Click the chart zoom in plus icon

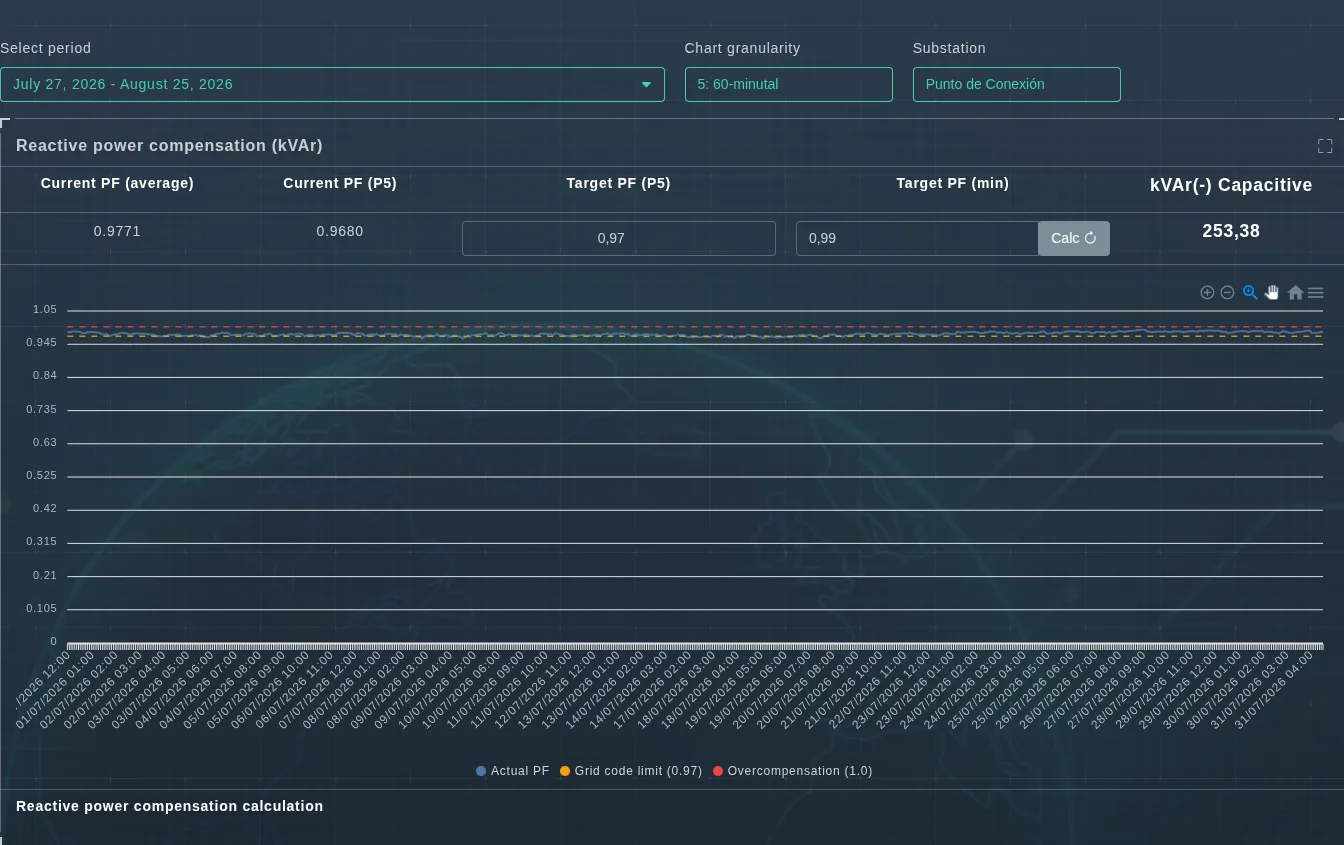1207,293
